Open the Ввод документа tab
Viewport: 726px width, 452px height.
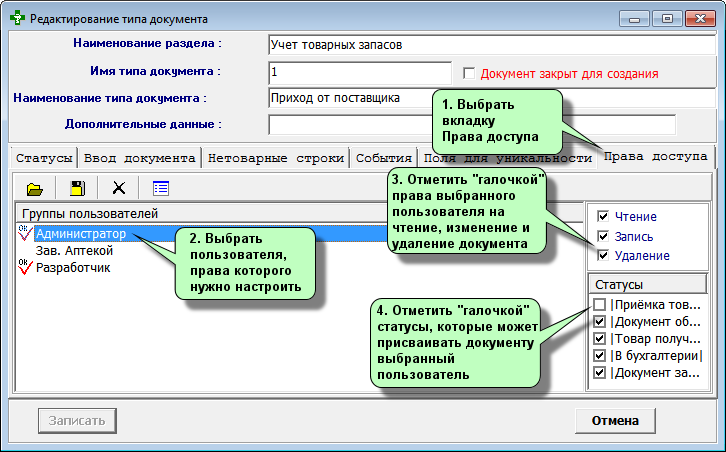139,158
